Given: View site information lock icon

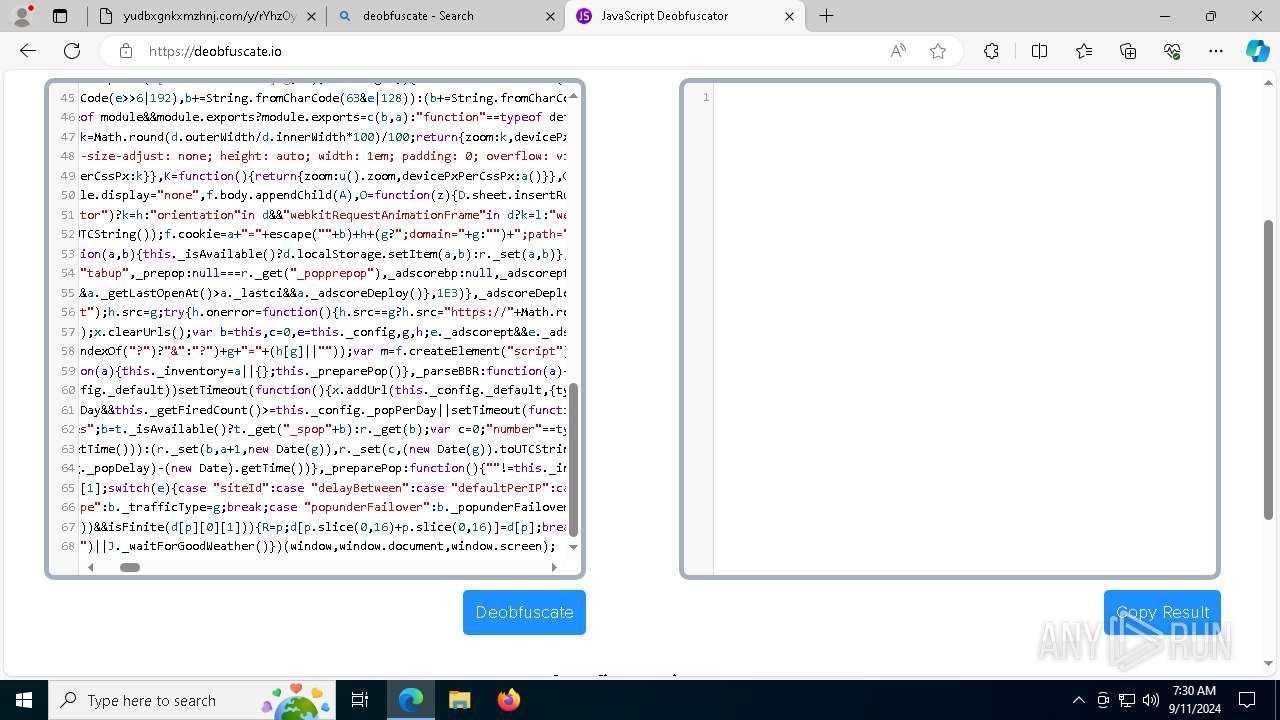Looking at the screenshot, I should [x=125, y=51].
